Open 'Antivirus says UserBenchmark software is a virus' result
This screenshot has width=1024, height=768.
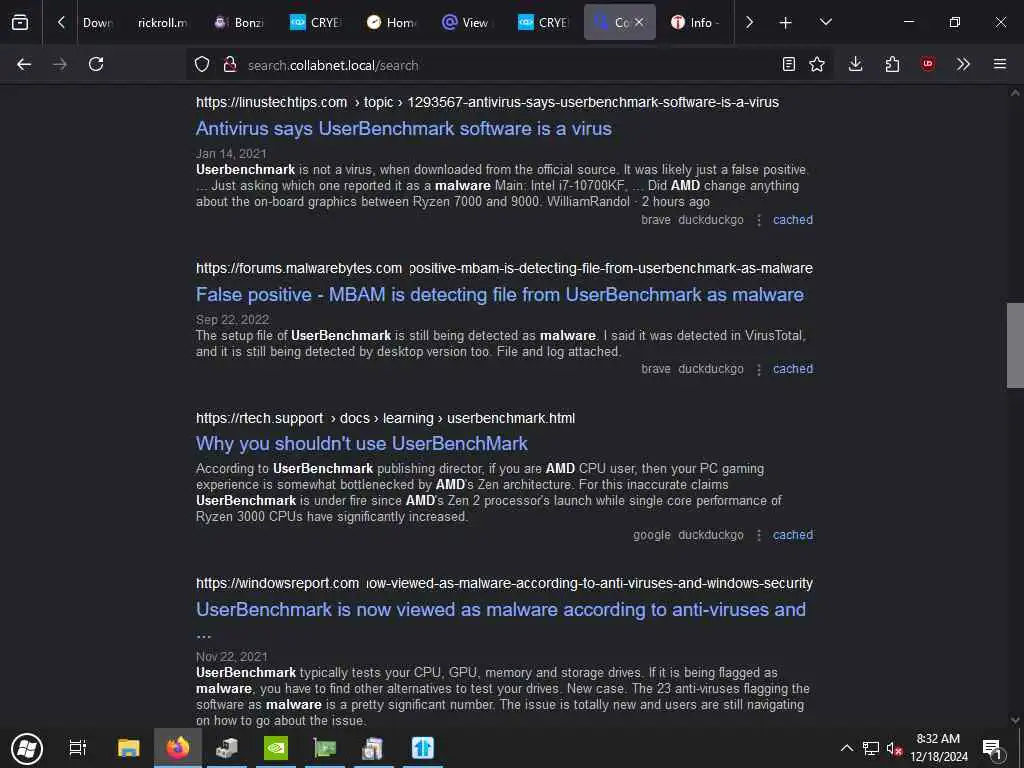[x=404, y=129]
